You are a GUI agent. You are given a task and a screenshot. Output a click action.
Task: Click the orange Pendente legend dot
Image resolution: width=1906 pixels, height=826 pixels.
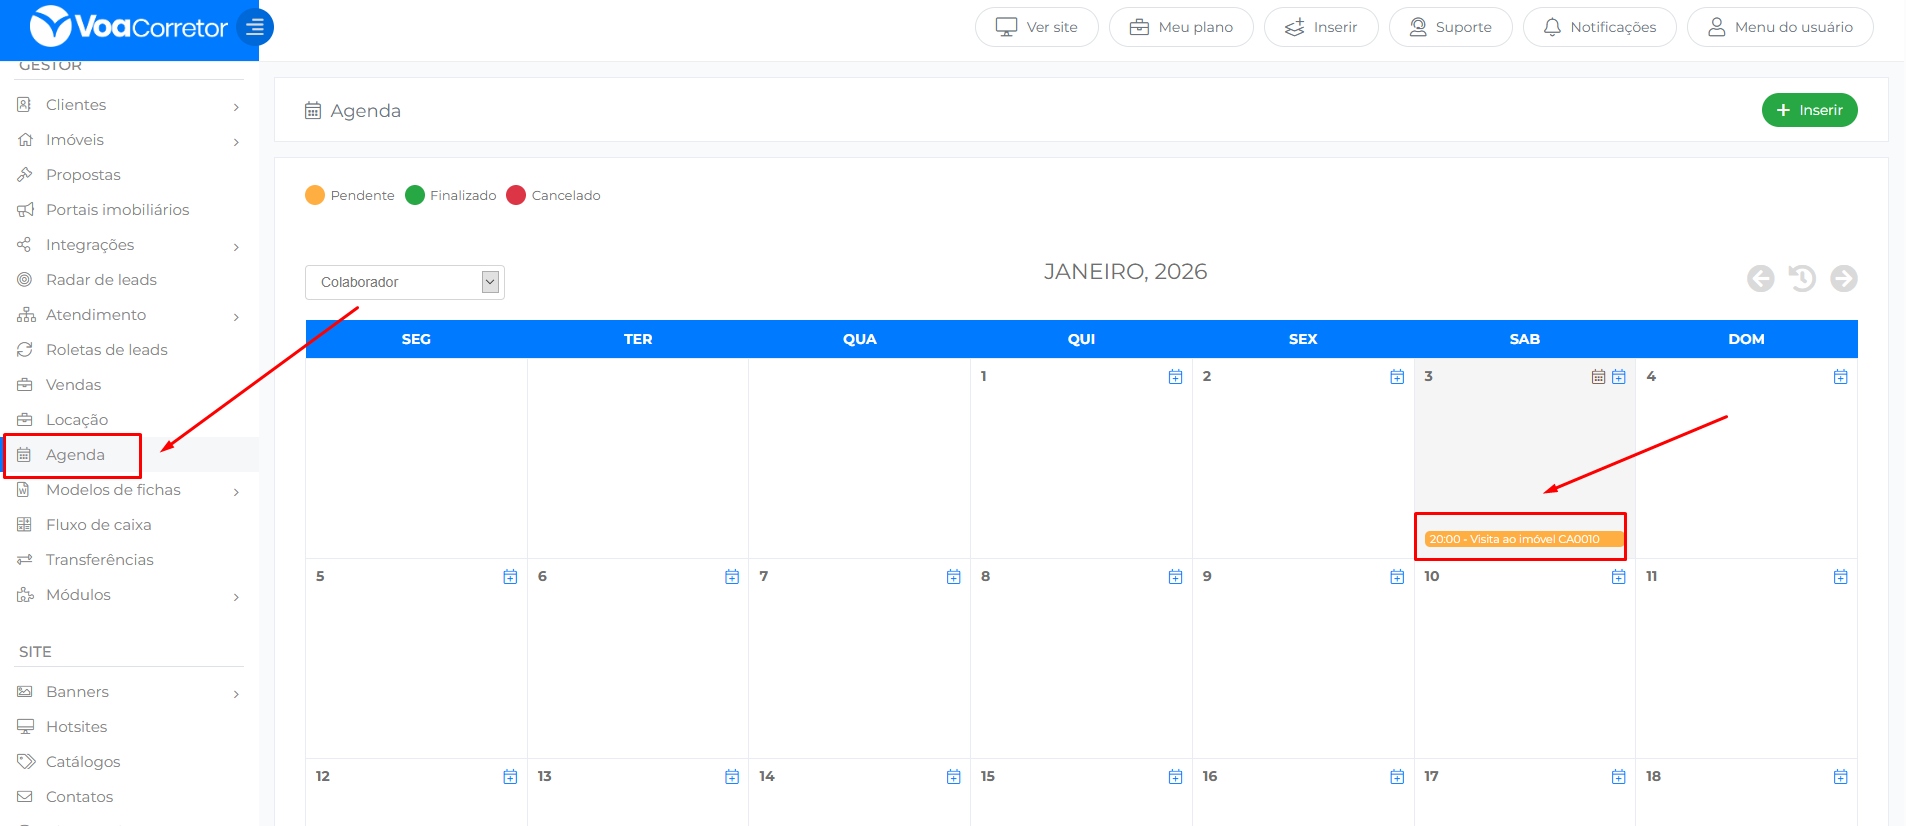coord(315,195)
